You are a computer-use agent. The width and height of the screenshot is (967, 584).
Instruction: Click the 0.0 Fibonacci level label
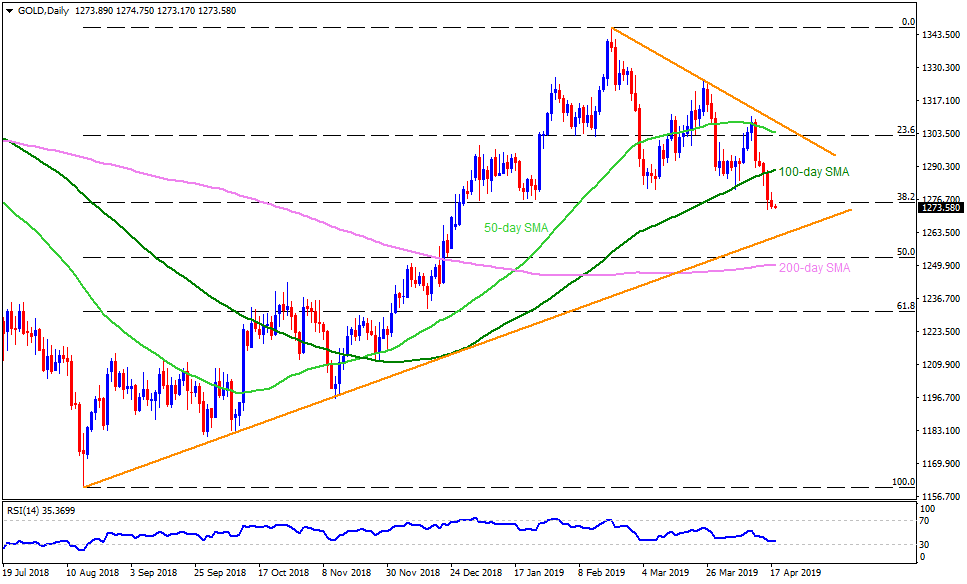pos(908,22)
